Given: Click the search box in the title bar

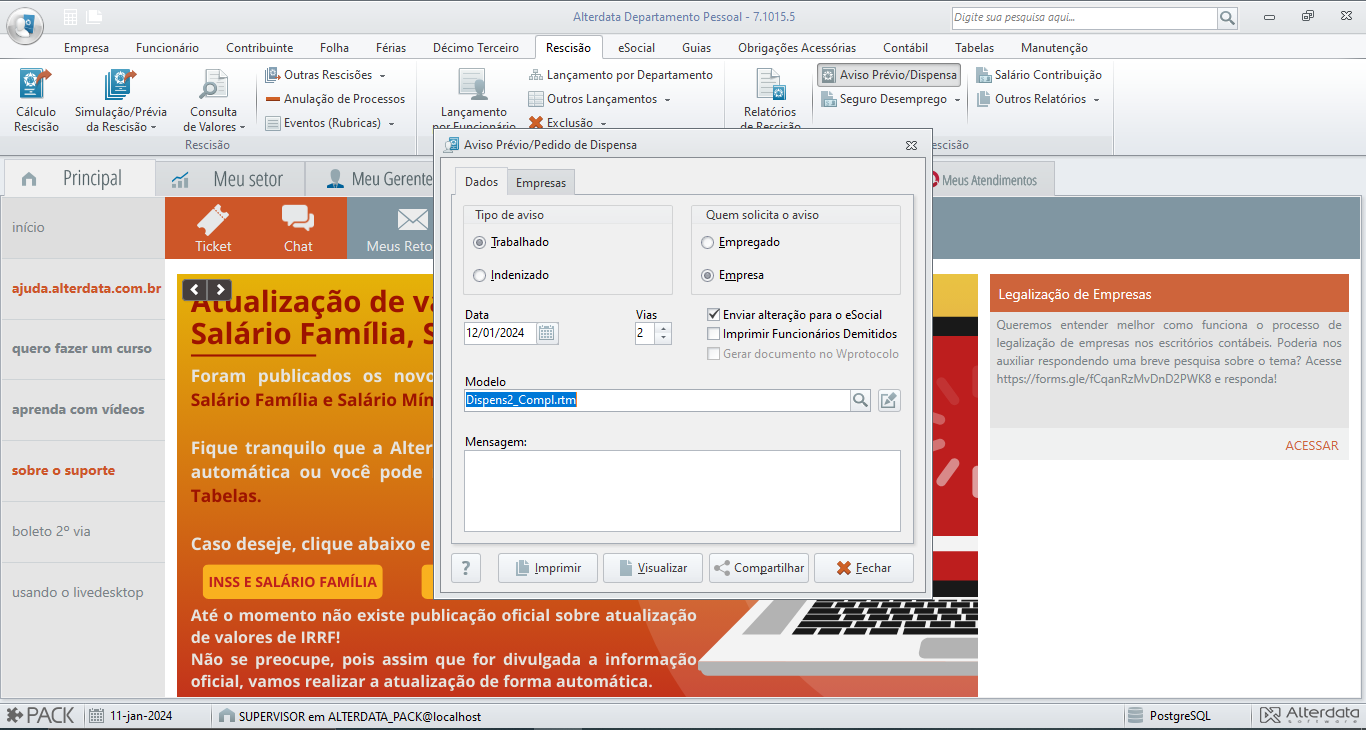Looking at the screenshot, I should pyautogui.click(x=1084, y=18).
